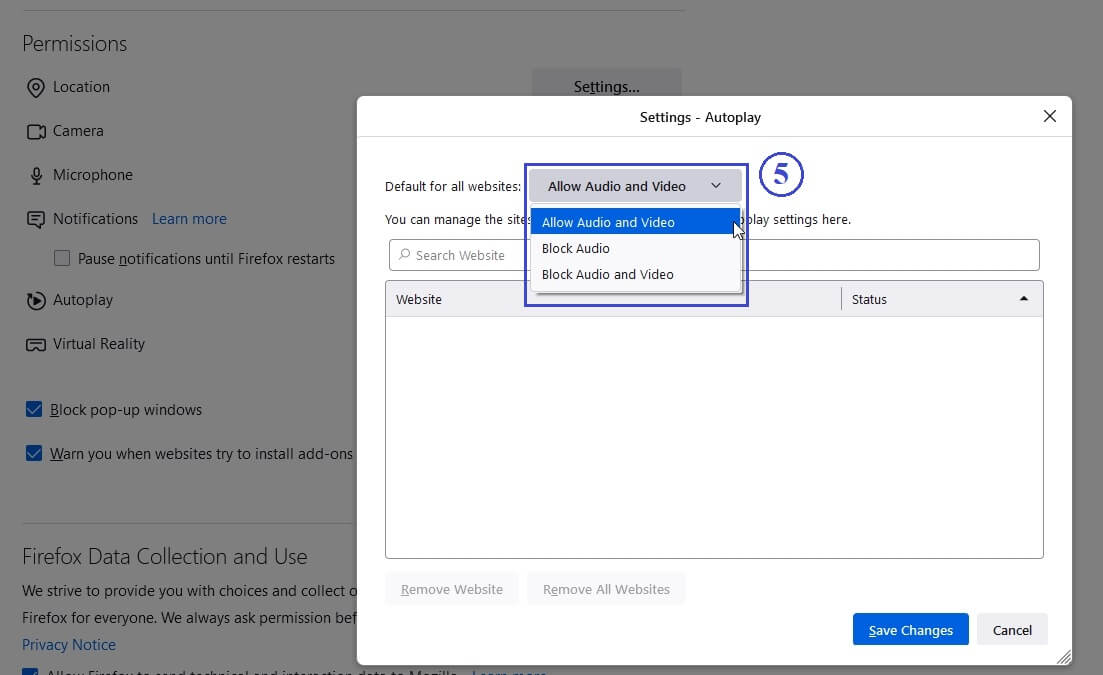
Task: Choose Block Audio and Video option
Action: coord(635,274)
